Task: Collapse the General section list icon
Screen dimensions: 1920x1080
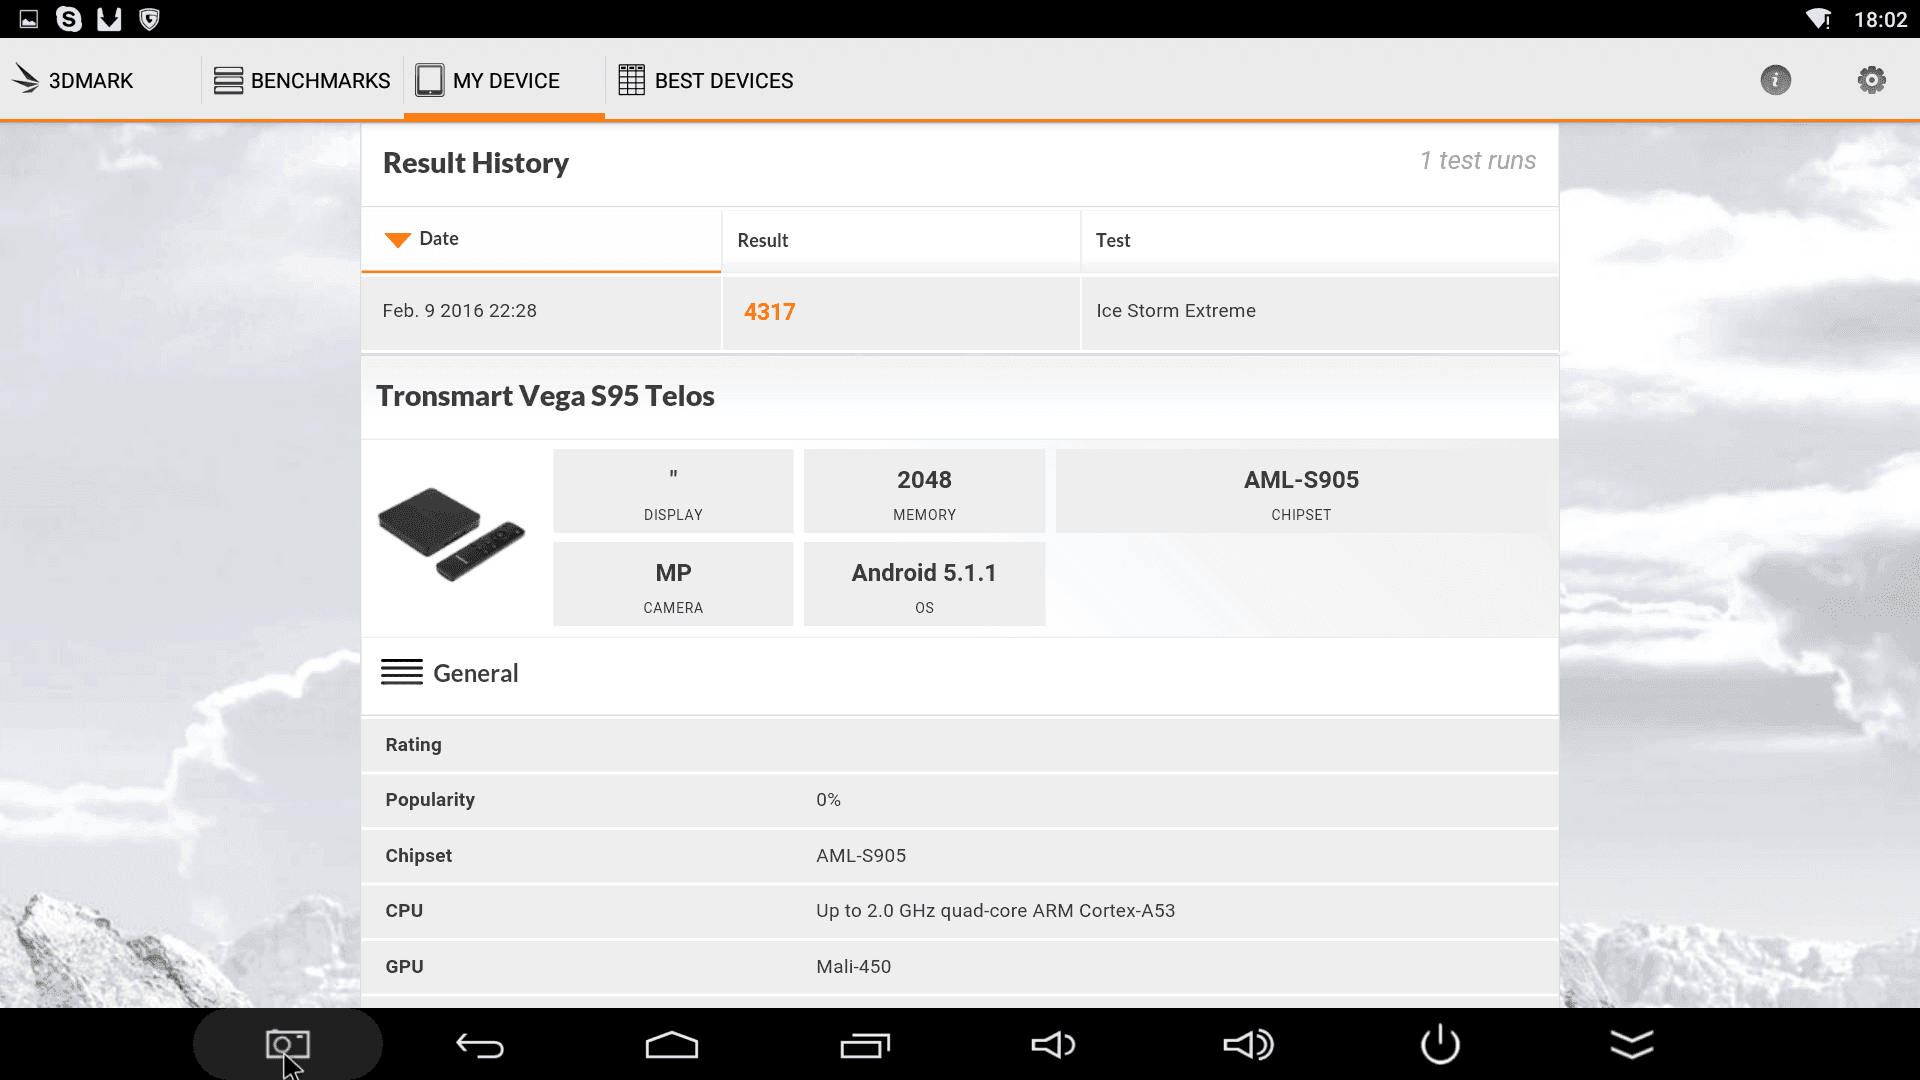Action: pyautogui.click(x=402, y=672)
